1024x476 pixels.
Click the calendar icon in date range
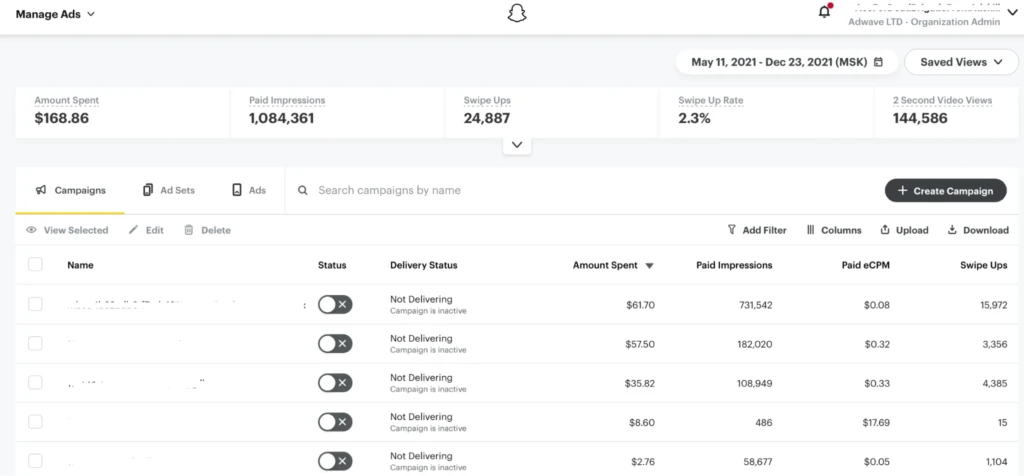coord(878,62)
